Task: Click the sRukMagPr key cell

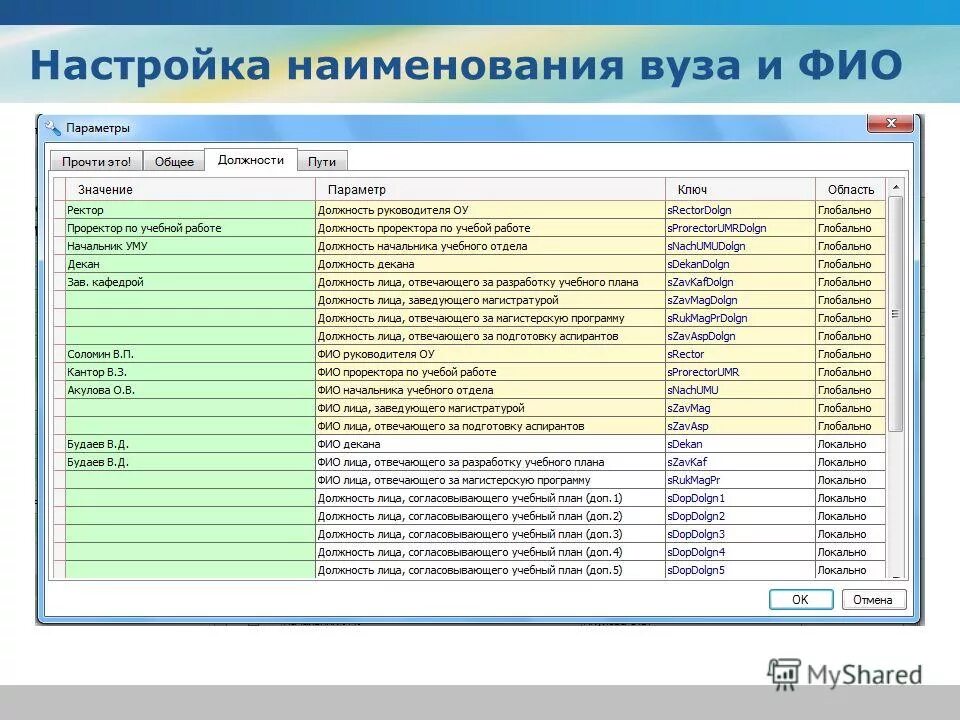Action: coord(740,480)
